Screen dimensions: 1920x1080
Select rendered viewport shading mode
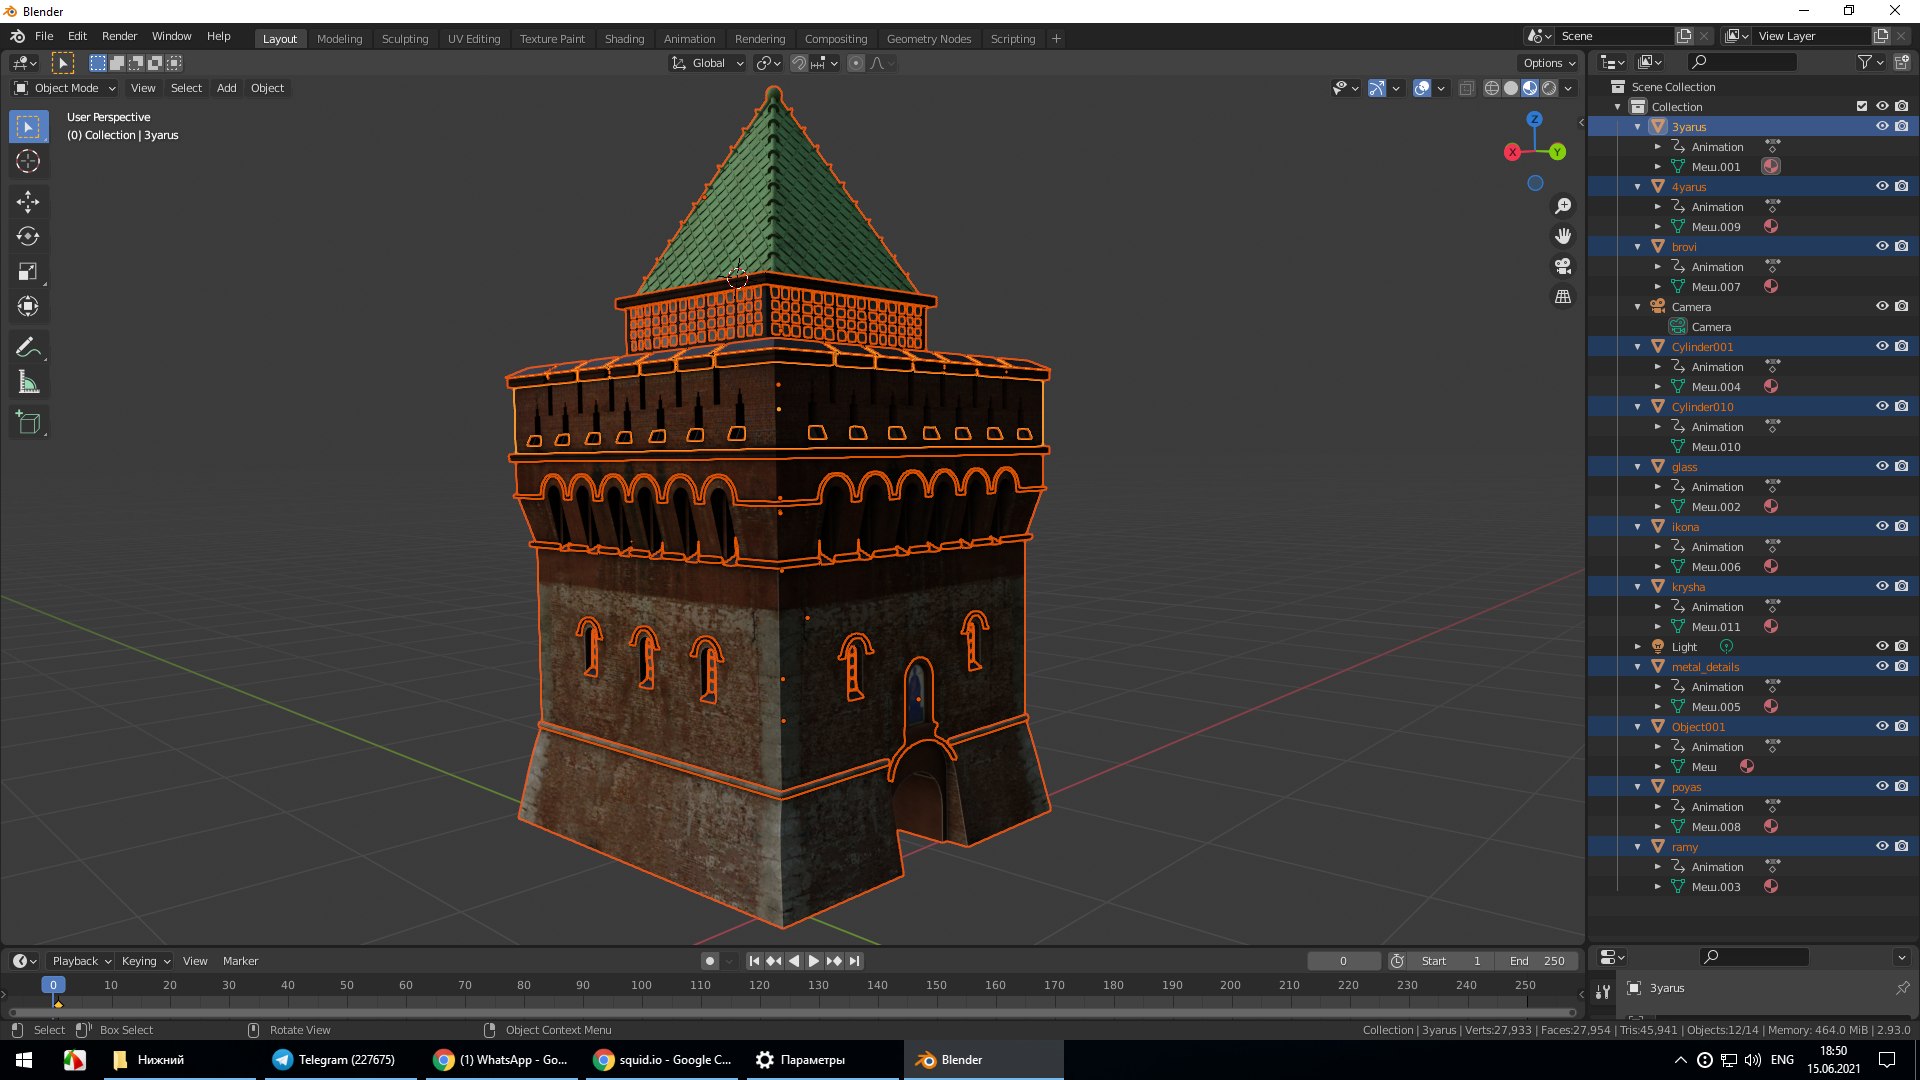1549,88
